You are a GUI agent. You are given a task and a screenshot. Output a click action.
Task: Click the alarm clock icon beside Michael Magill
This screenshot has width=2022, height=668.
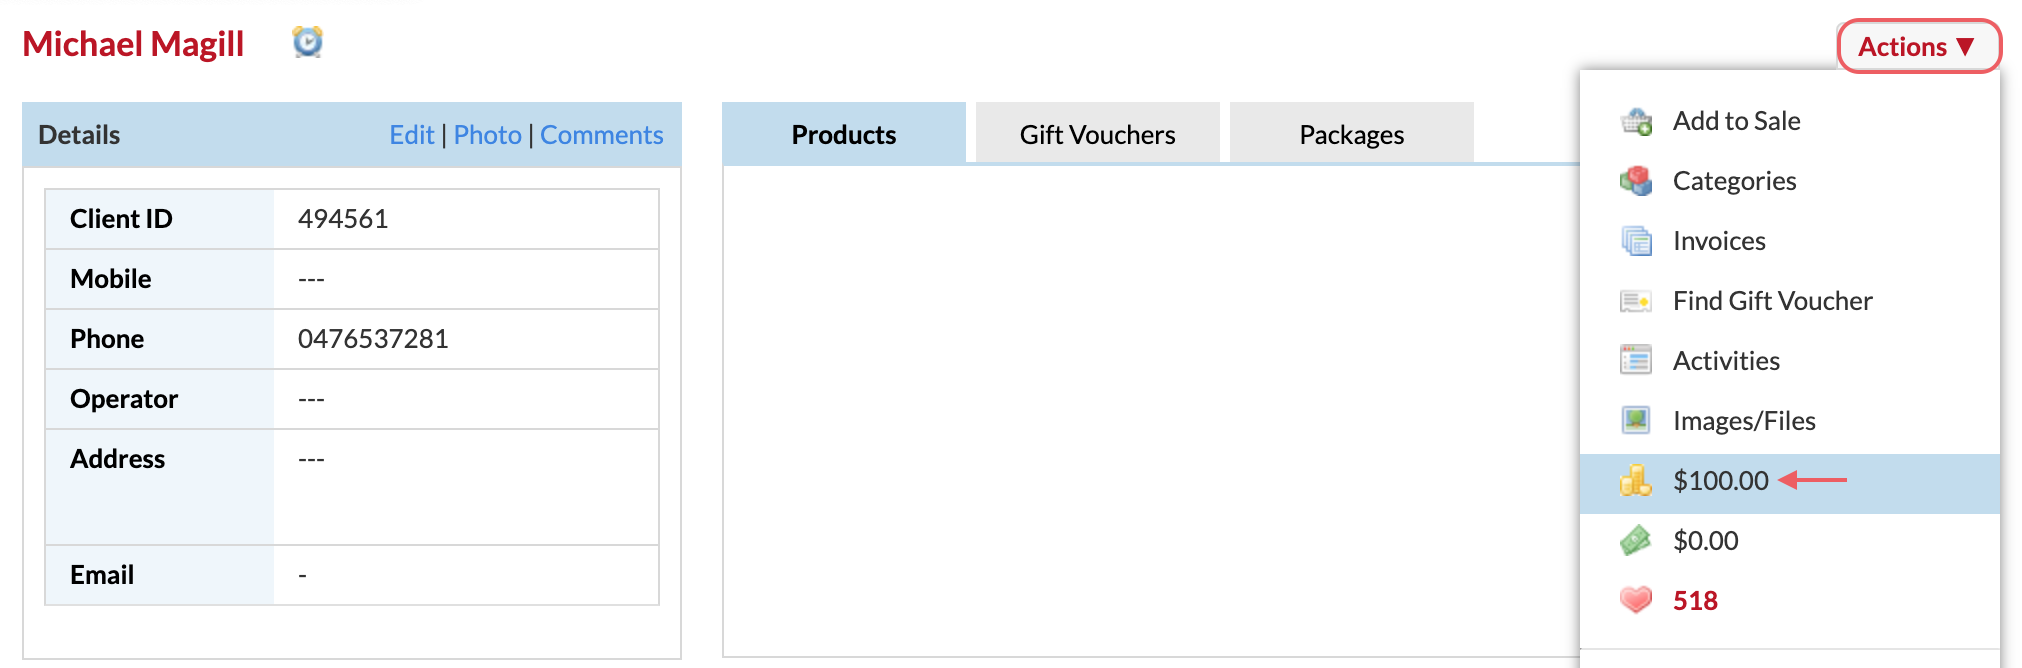307,42
